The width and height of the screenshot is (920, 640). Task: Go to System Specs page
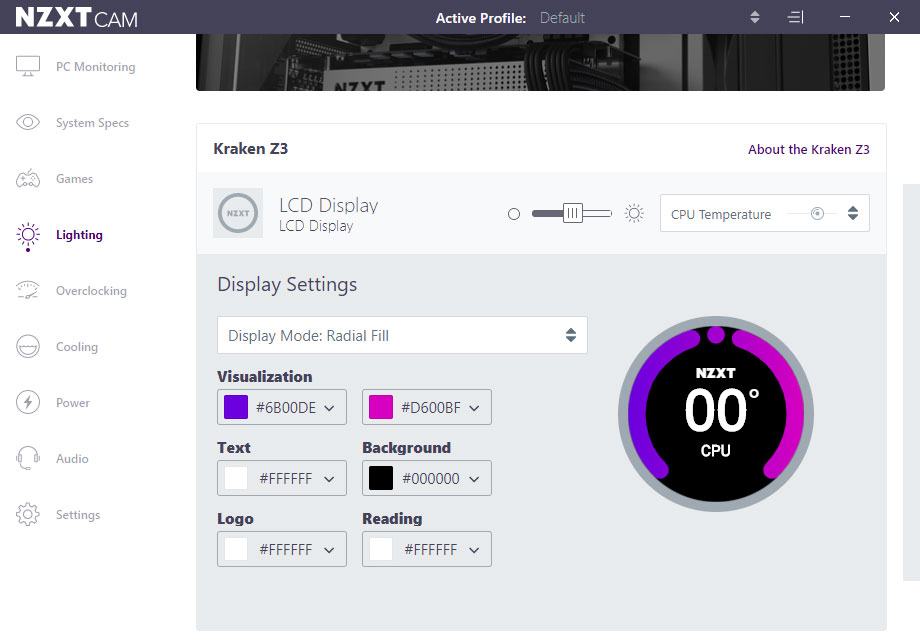pos(92,123)
